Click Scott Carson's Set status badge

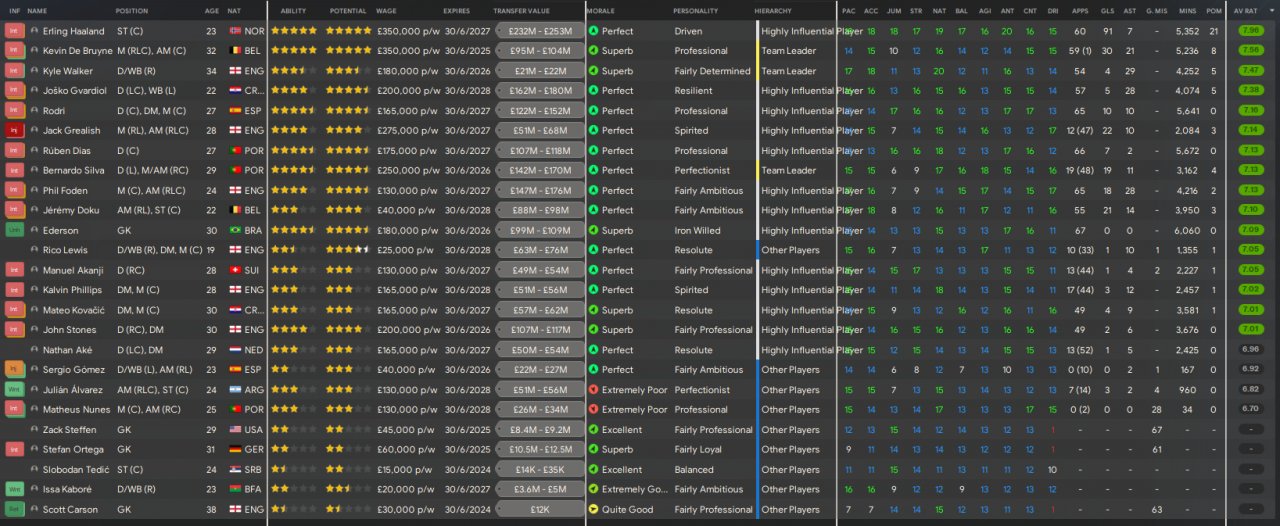coord(14,509)
